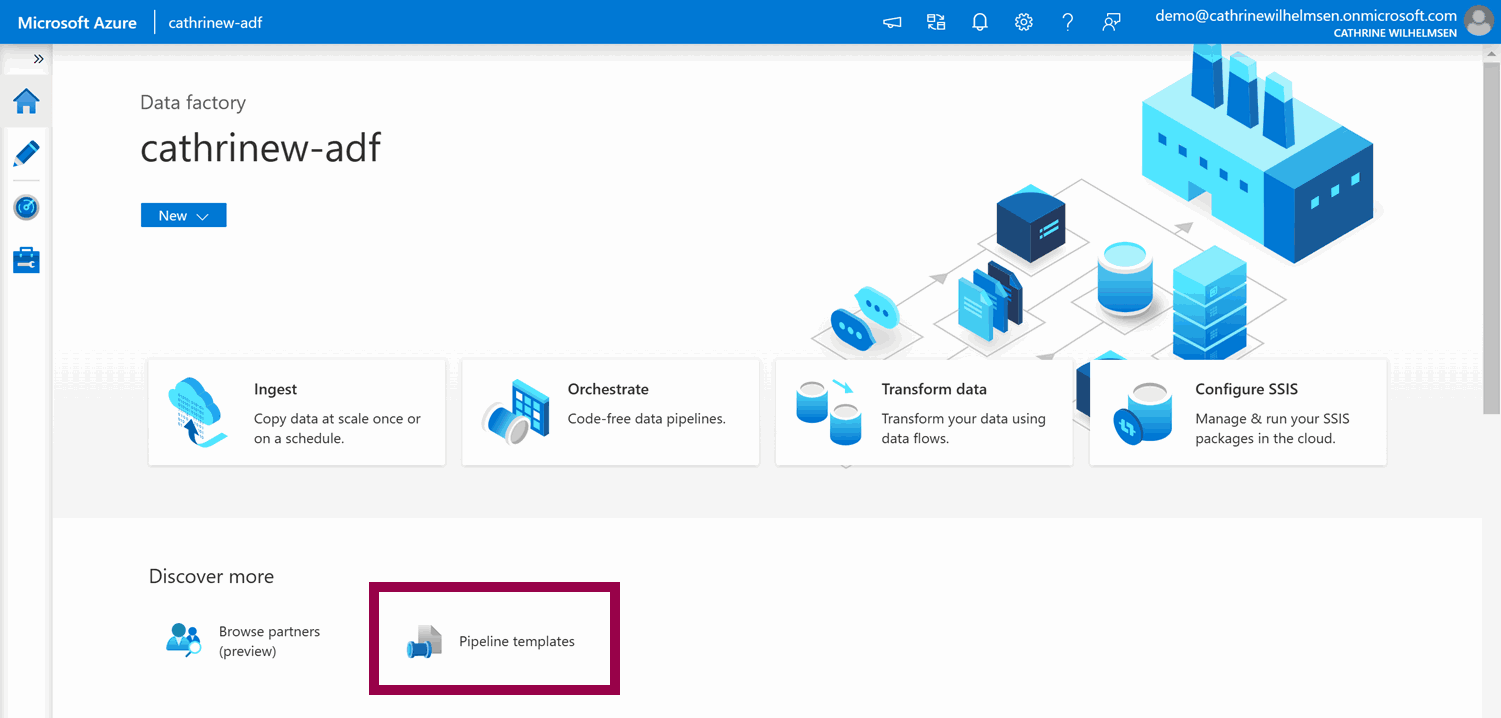Open the settings gear menu
1501x718 pixels.
(x=1024, y=22)
